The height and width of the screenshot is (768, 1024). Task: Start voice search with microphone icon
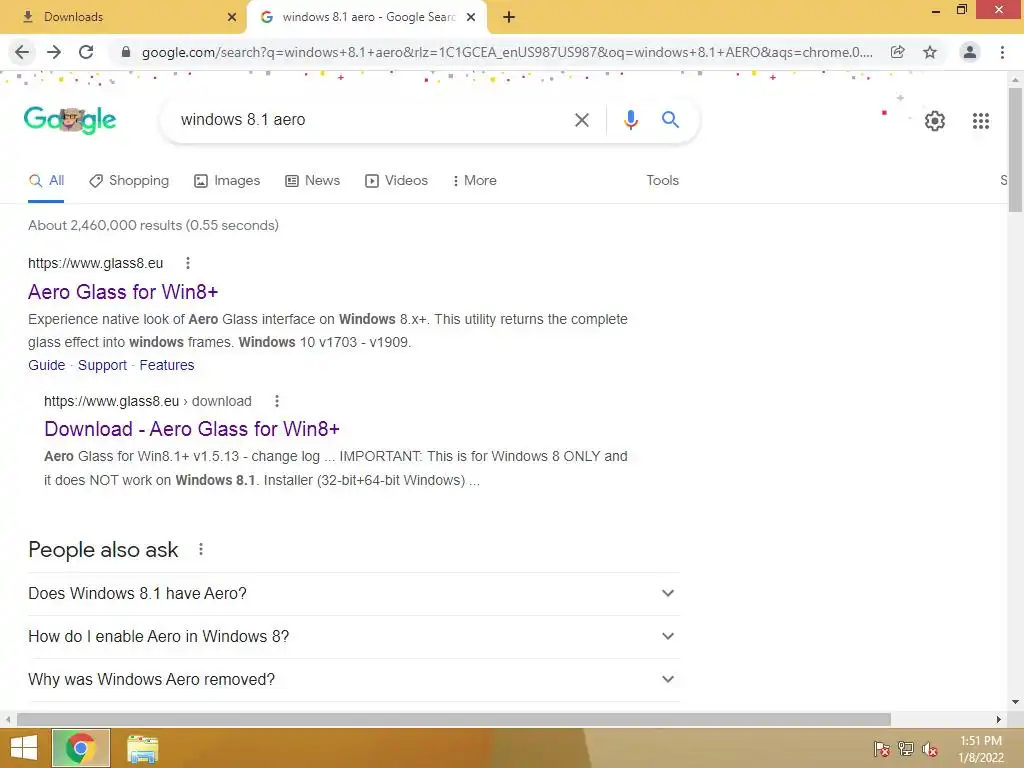coord(630,120)
